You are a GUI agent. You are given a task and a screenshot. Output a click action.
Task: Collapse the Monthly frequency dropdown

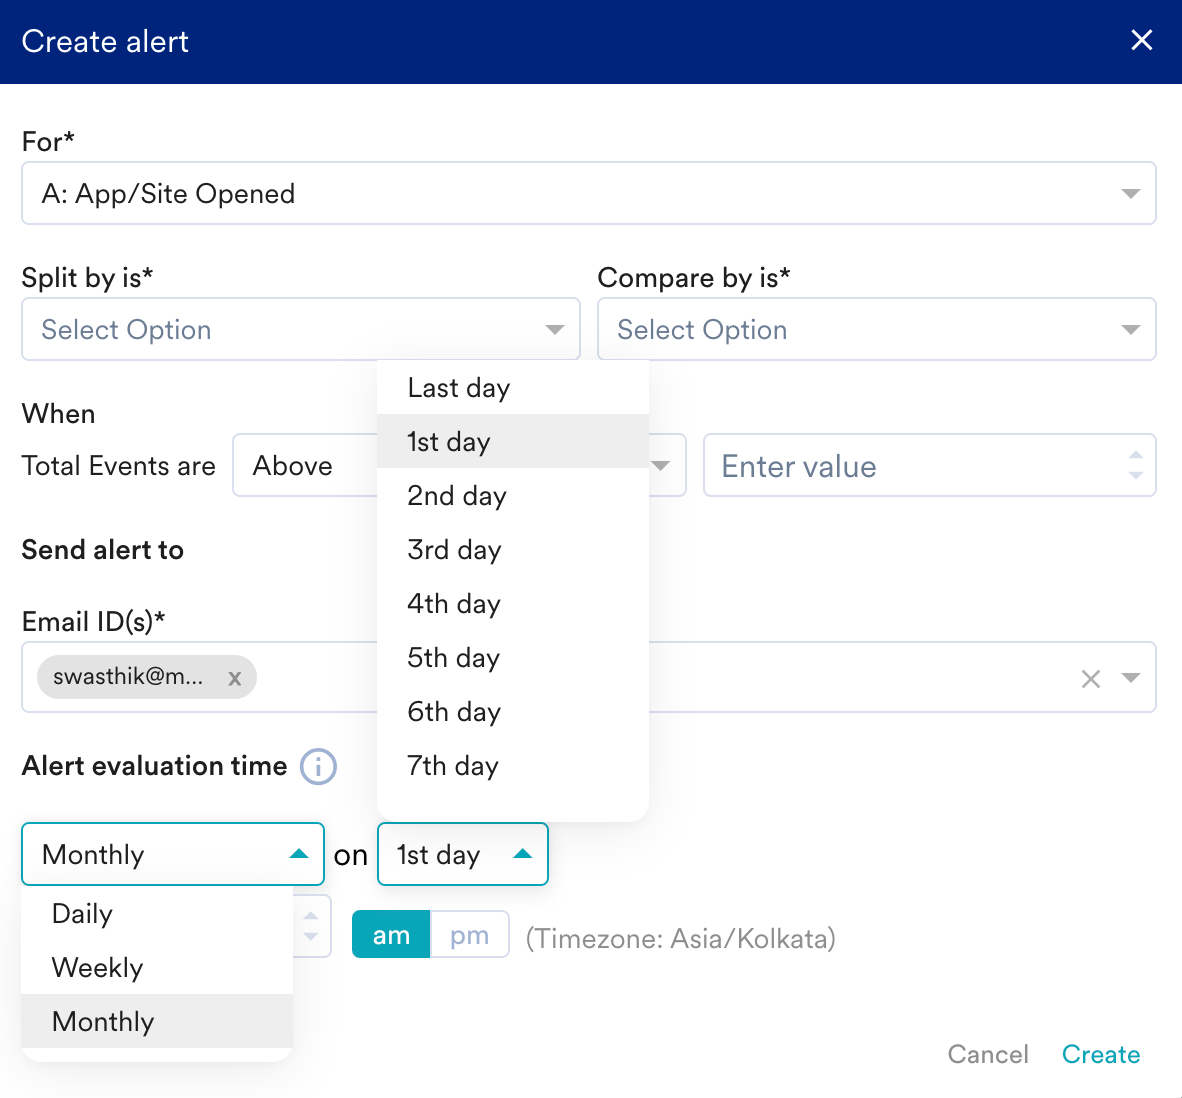coord(173,854)
